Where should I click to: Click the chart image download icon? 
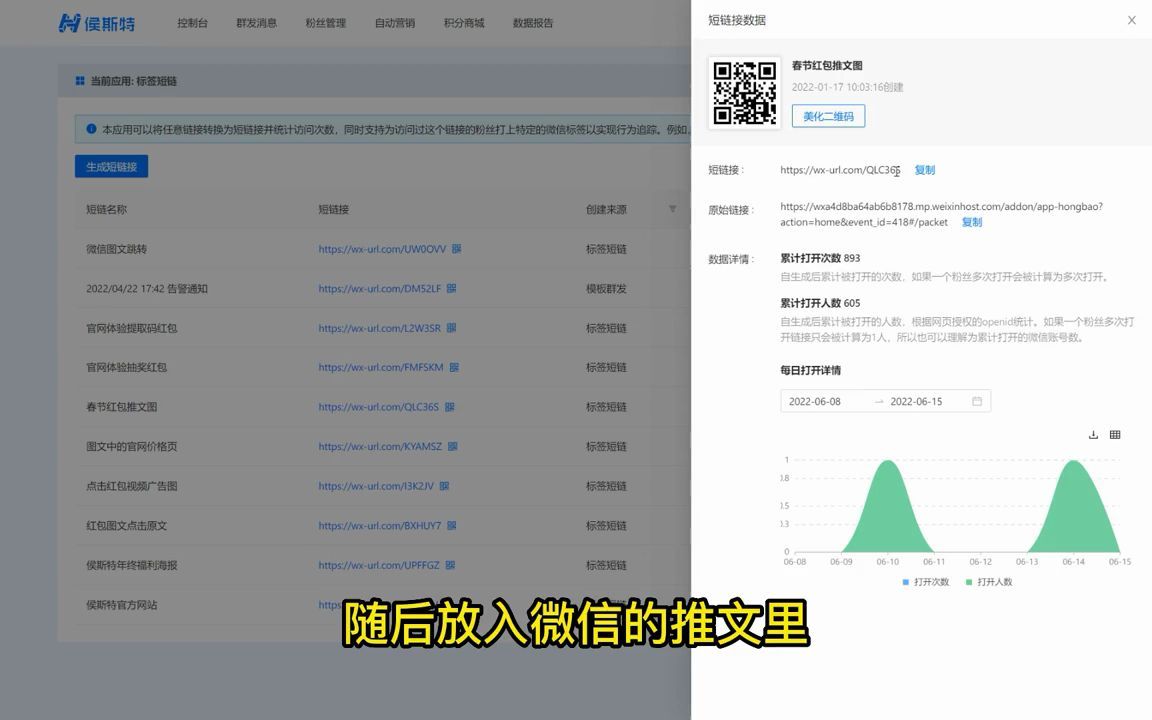coord(1093,435)
